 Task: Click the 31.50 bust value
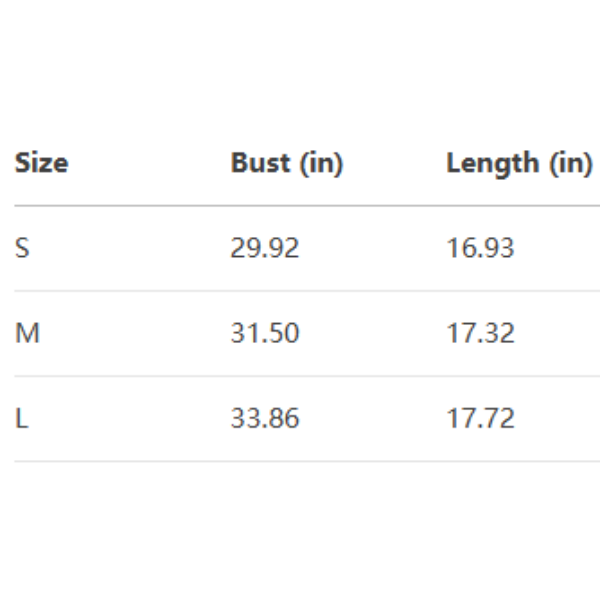[265, 333]
